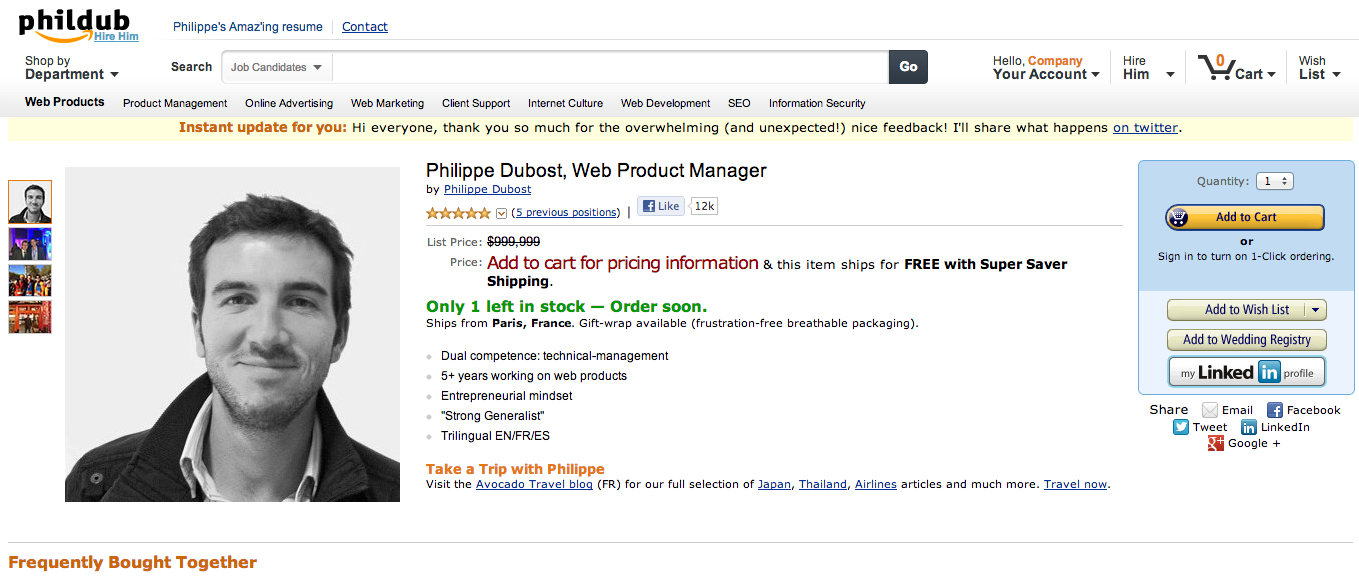The width and height of the screenshot is (1359, 588).
Task: Expand Add to Wish List arrow
Action: pos(1317,310)
